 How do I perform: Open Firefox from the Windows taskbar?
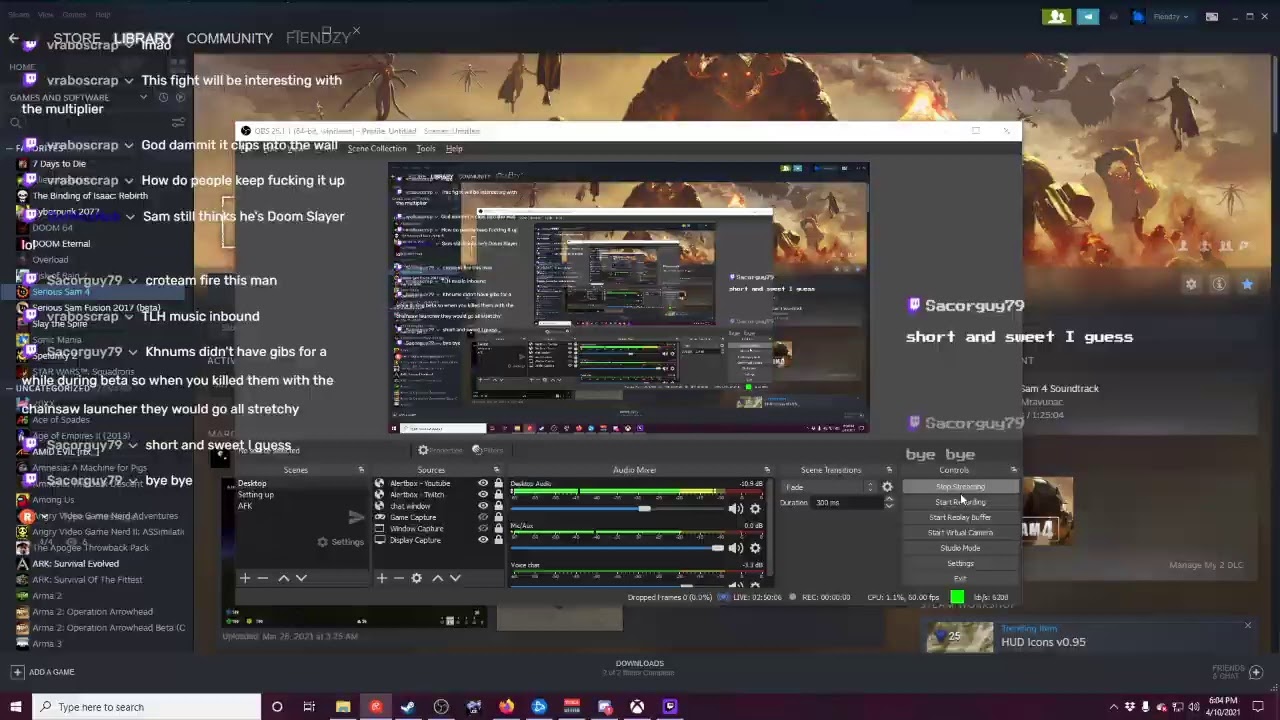(507, 707)
